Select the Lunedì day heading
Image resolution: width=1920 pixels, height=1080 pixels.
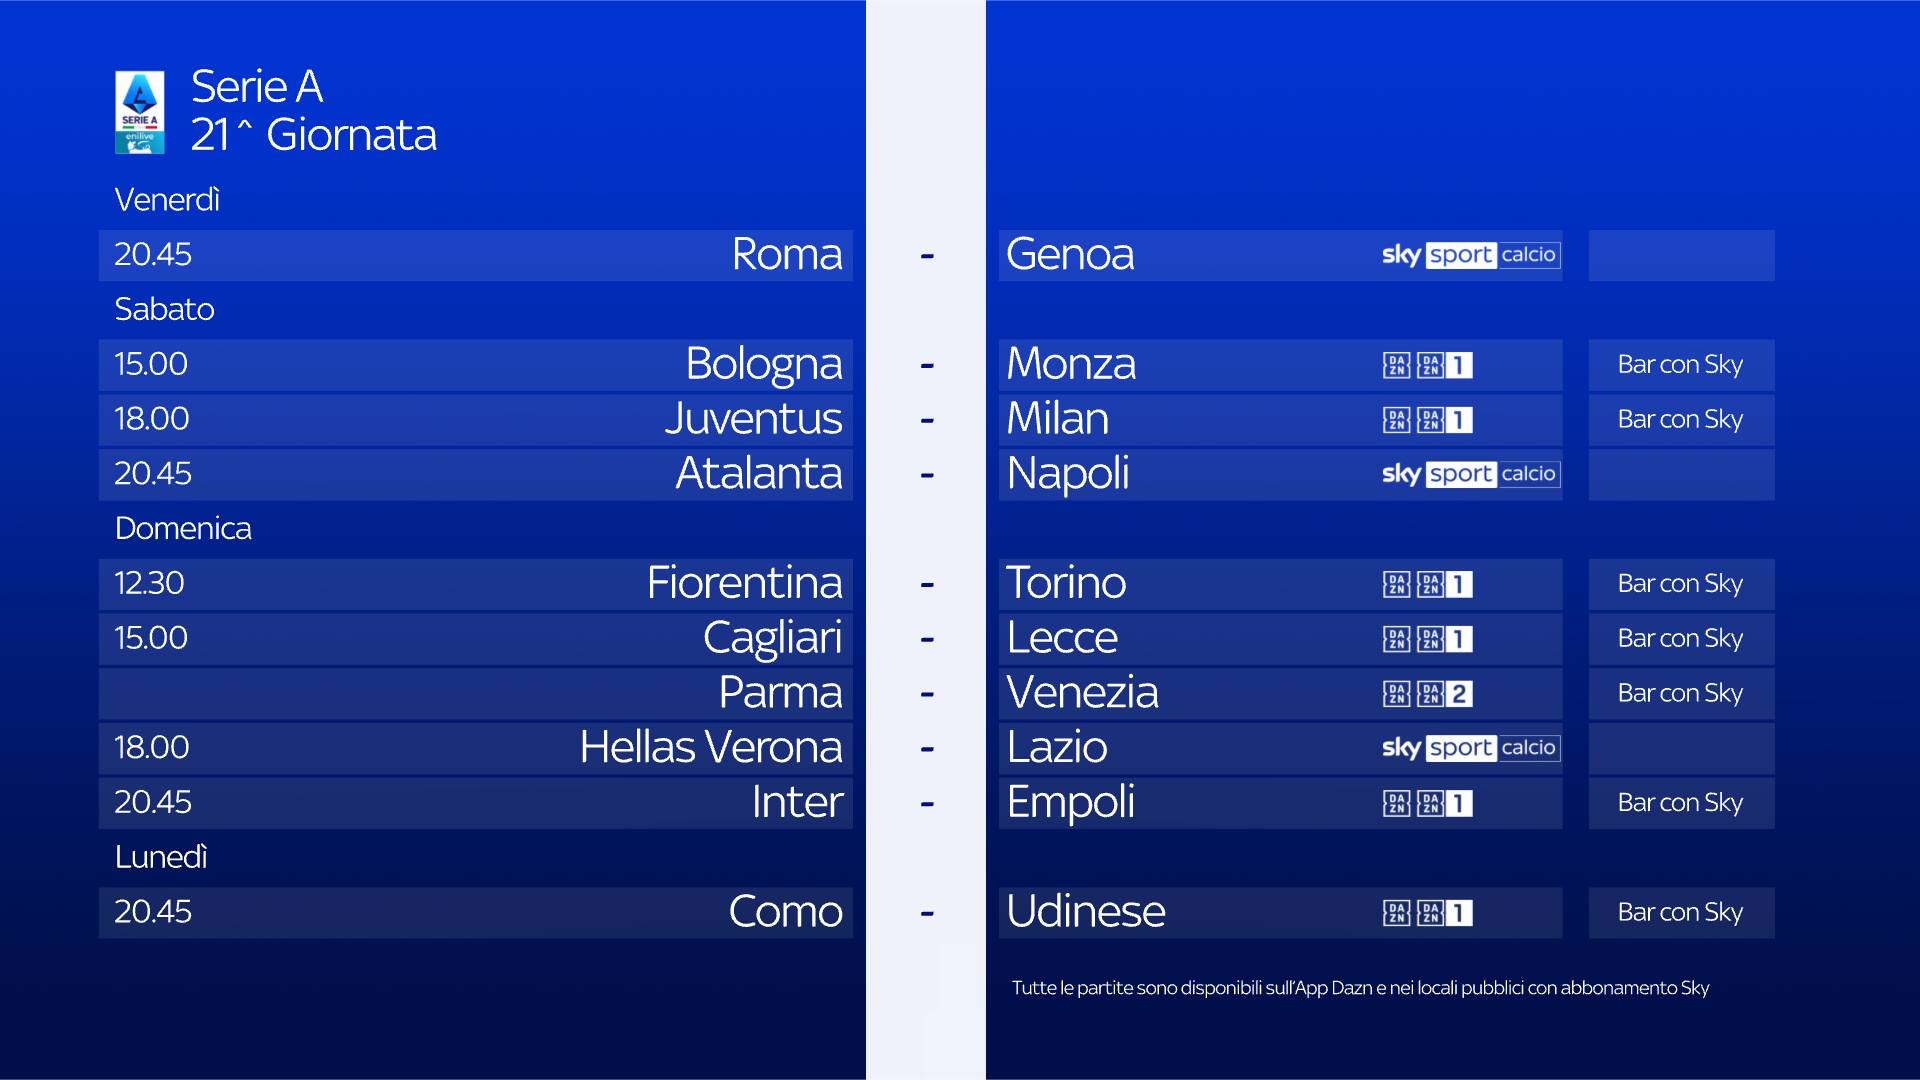pyautogui.click(x=161, y=858)
